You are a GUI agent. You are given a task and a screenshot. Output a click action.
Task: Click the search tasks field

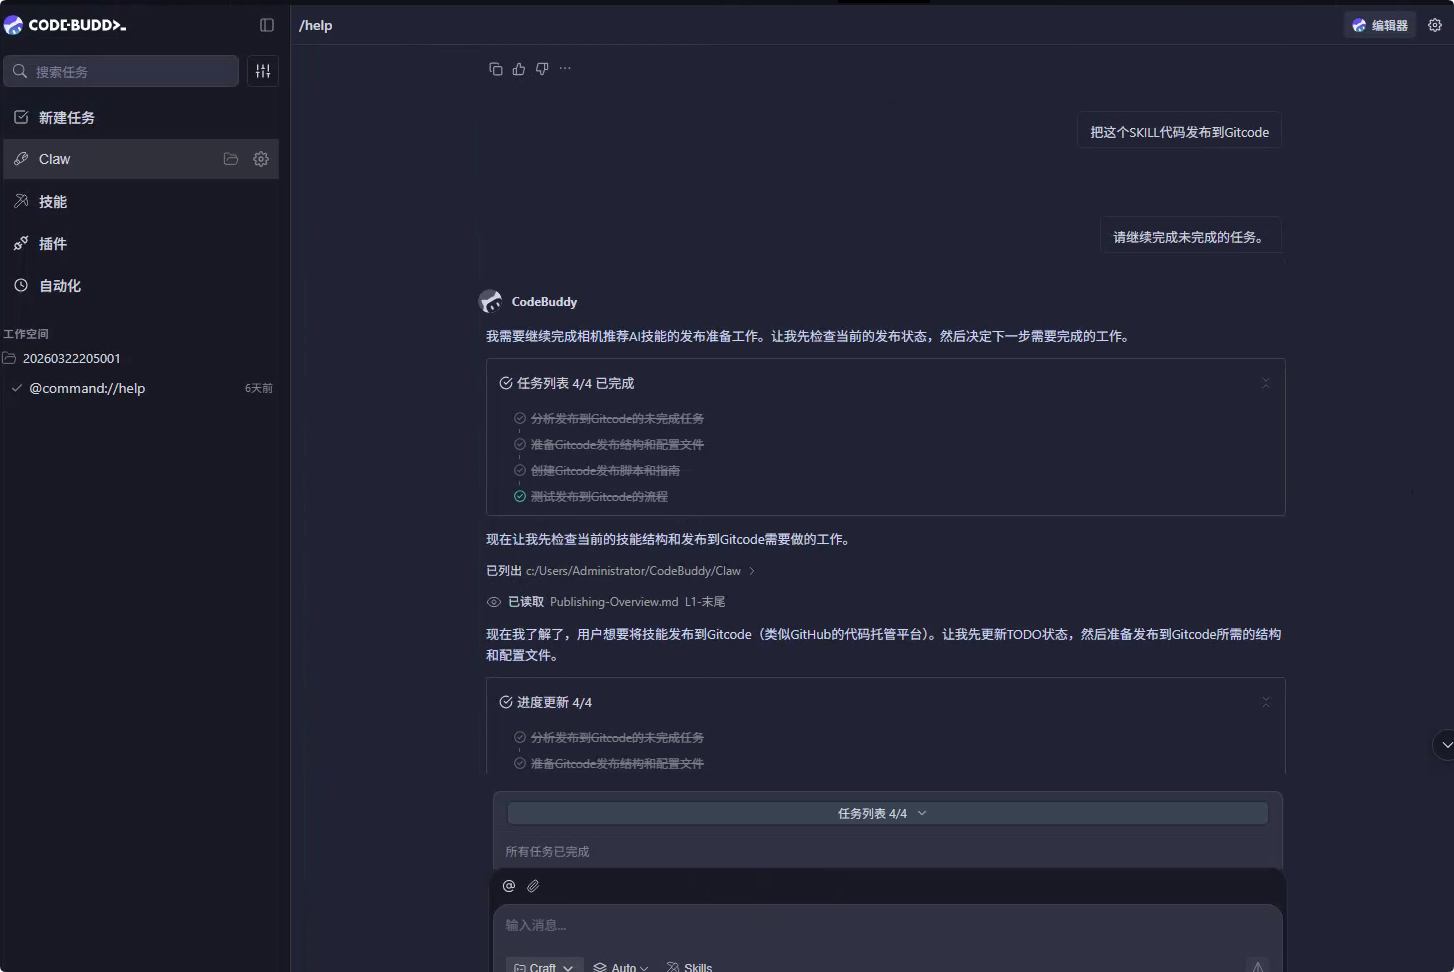[x=121, y=71]
